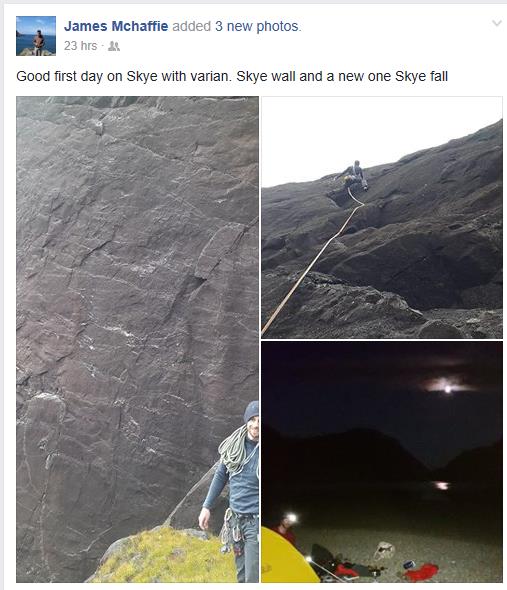Click the red sleeping bag on the beach

[422, 573]
